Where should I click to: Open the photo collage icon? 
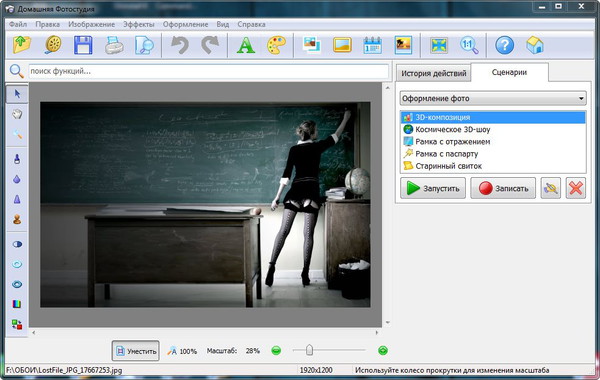(x=311, y=45)
